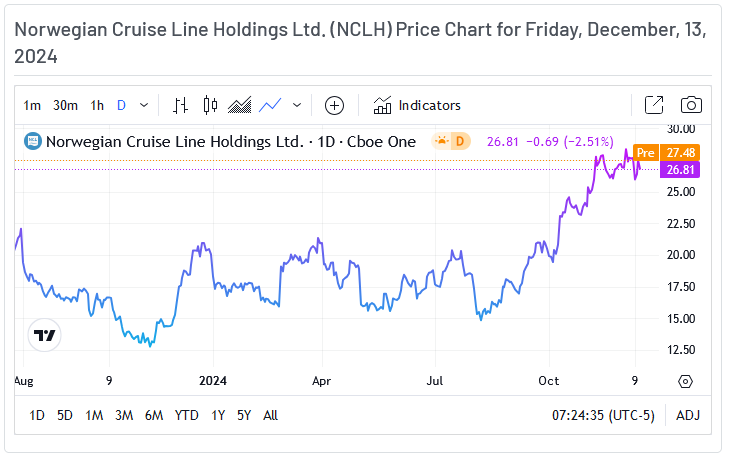The height and width of the screenshot is (459, 729).
Task: Toggle ADJ adjusted data setting
Action: 688,415
